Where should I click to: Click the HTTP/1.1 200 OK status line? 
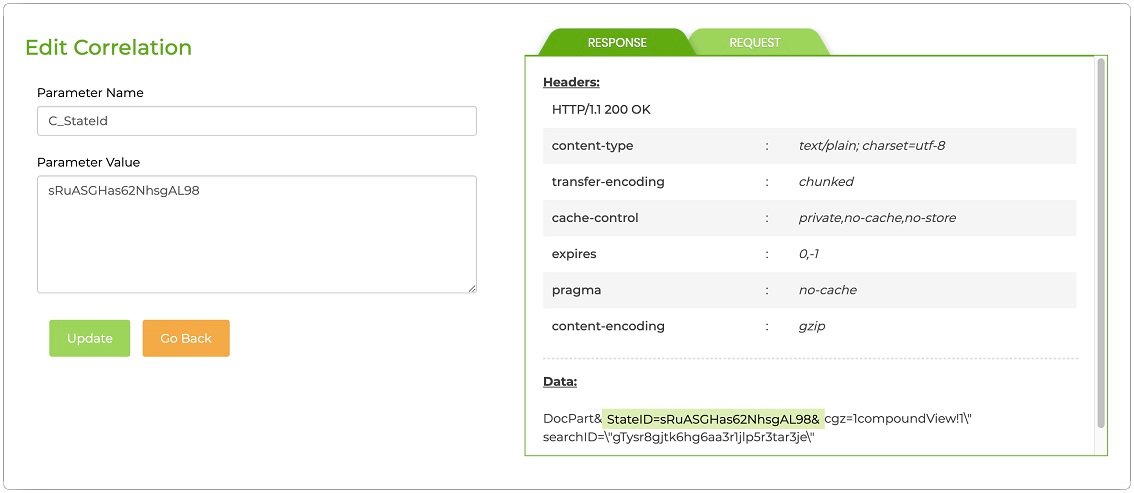coord(601,110)
